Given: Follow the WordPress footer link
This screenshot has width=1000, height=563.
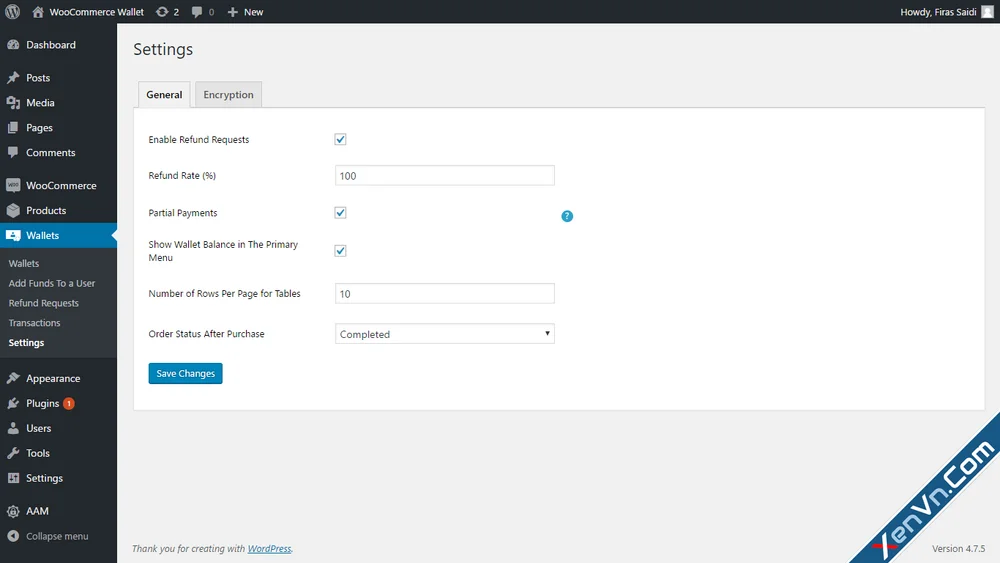Looking at the screenshot, I should [269, 548].
